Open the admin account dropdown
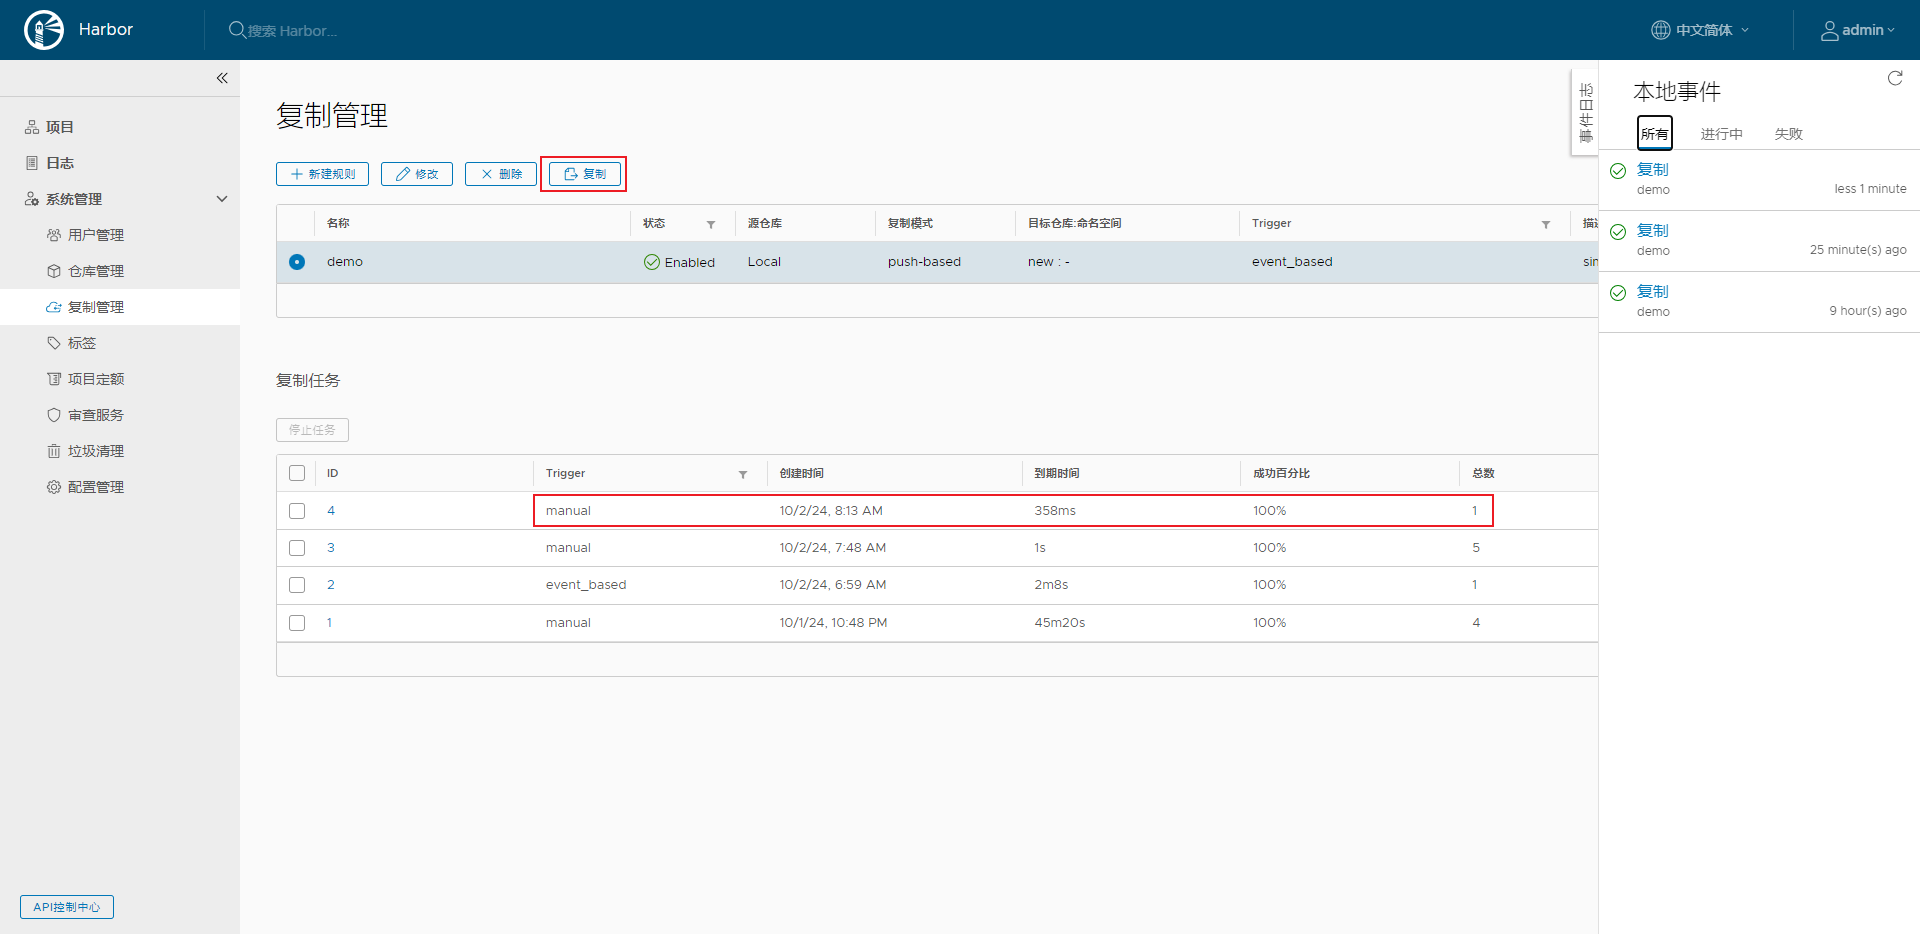Image resolution: width=1920 pixels, height=934 pixels. tap(1858, 30)
